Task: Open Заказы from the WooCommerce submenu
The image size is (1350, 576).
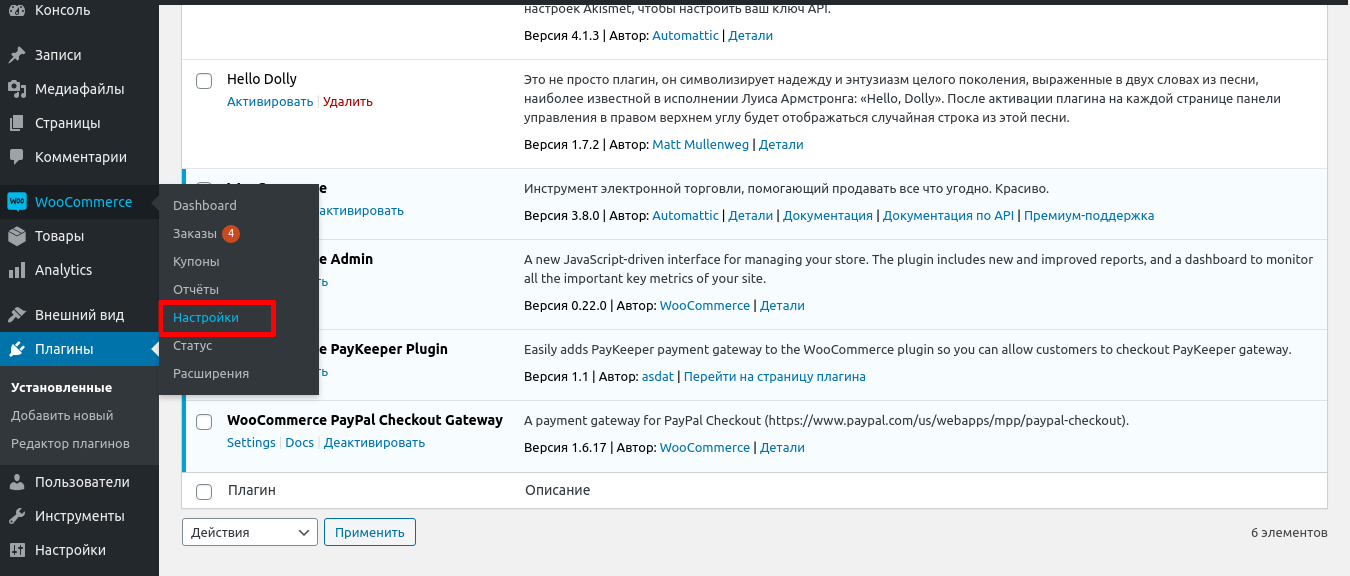Action: 194,234
